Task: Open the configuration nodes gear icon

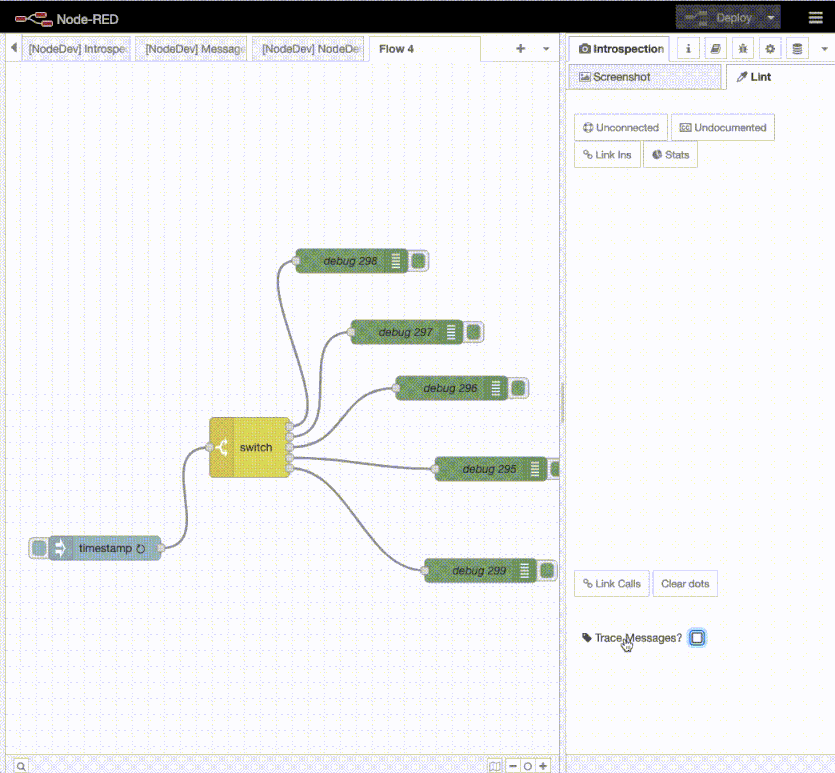Action: pyautogui.click(x=770, y=49)
